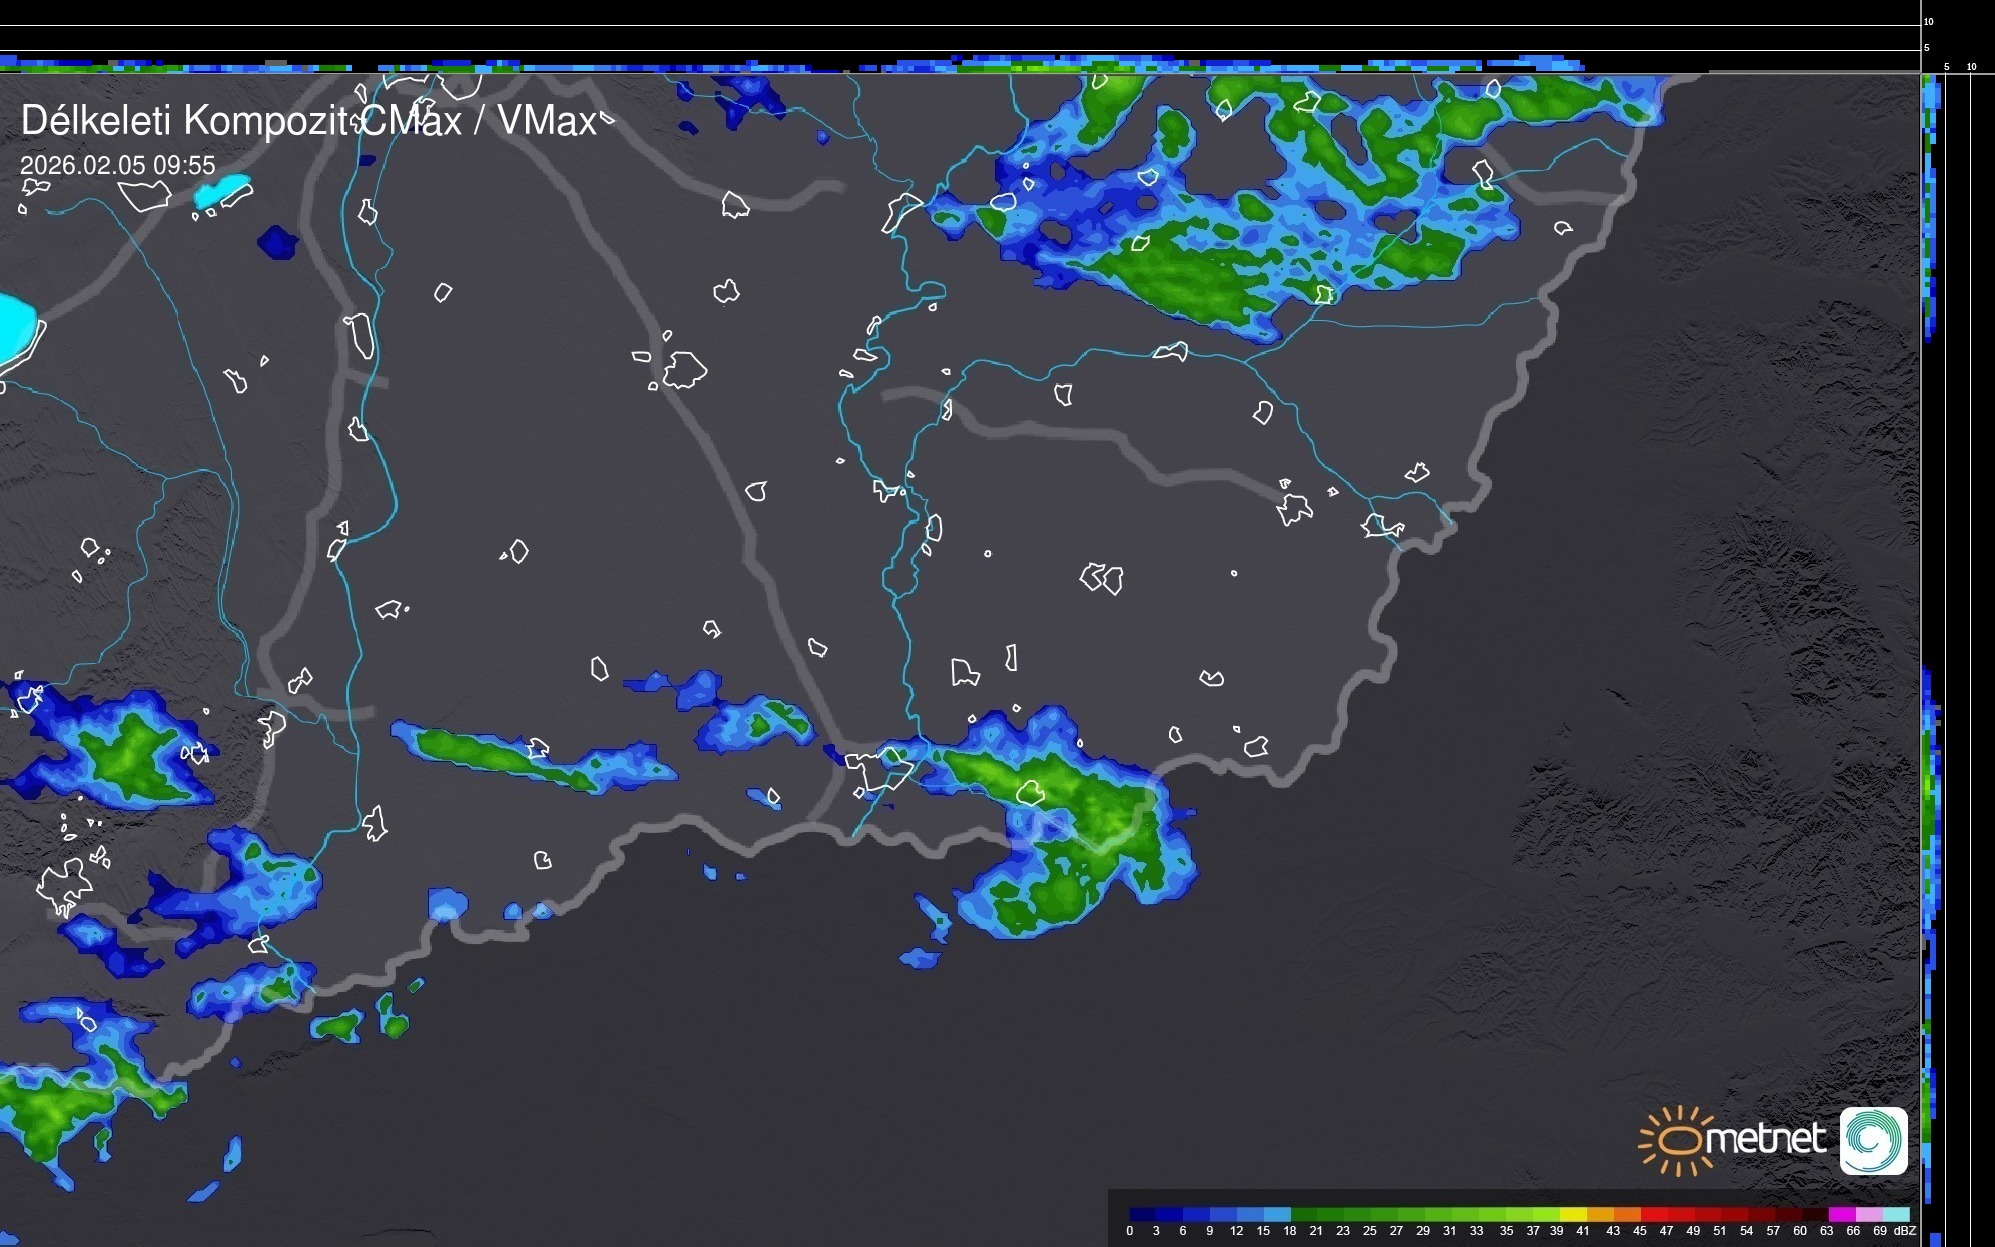Click the metnet wordmark text

click(x=1766, y=1139)
